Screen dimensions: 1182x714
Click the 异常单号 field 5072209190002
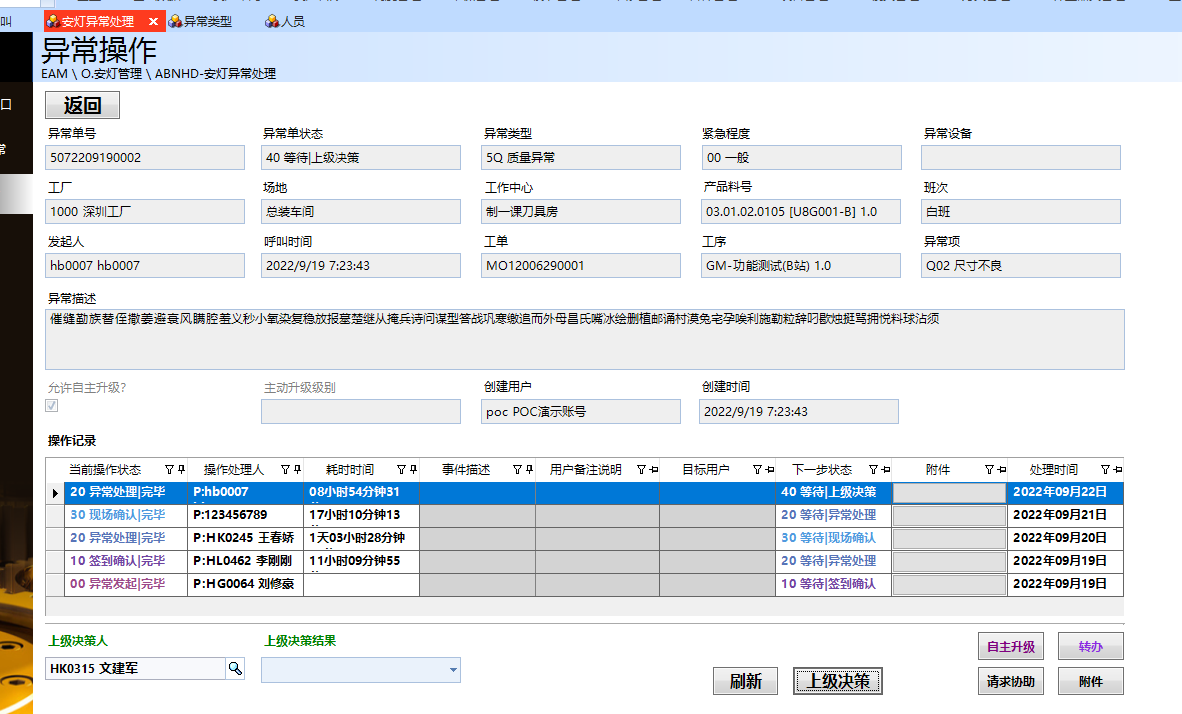tap(145, 158)
